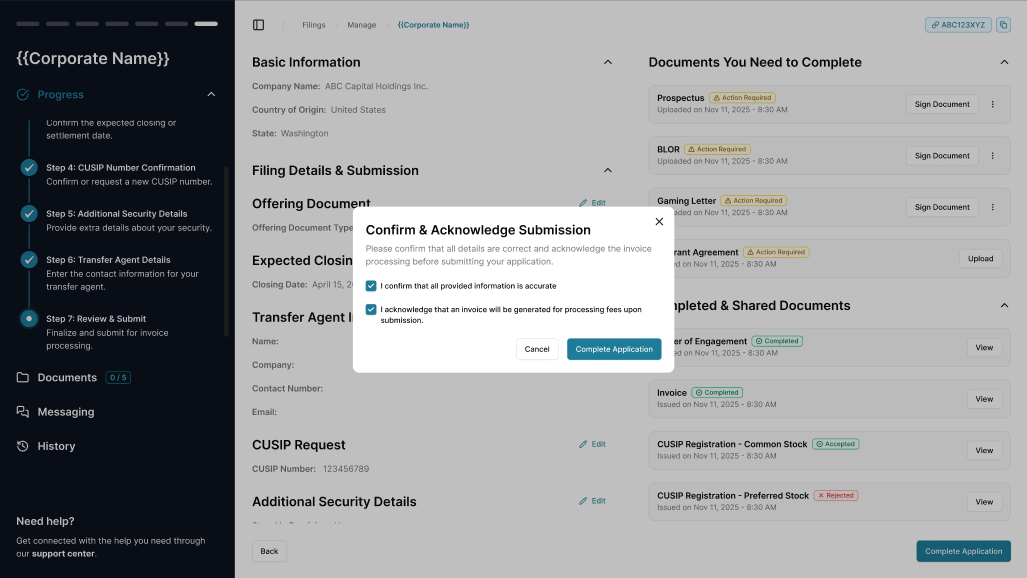The height and width of the screenshot is (578, 1027).
Task: Uncheck 'I confirm all provided information is accurate'
Action: click(x=371, y=286)
